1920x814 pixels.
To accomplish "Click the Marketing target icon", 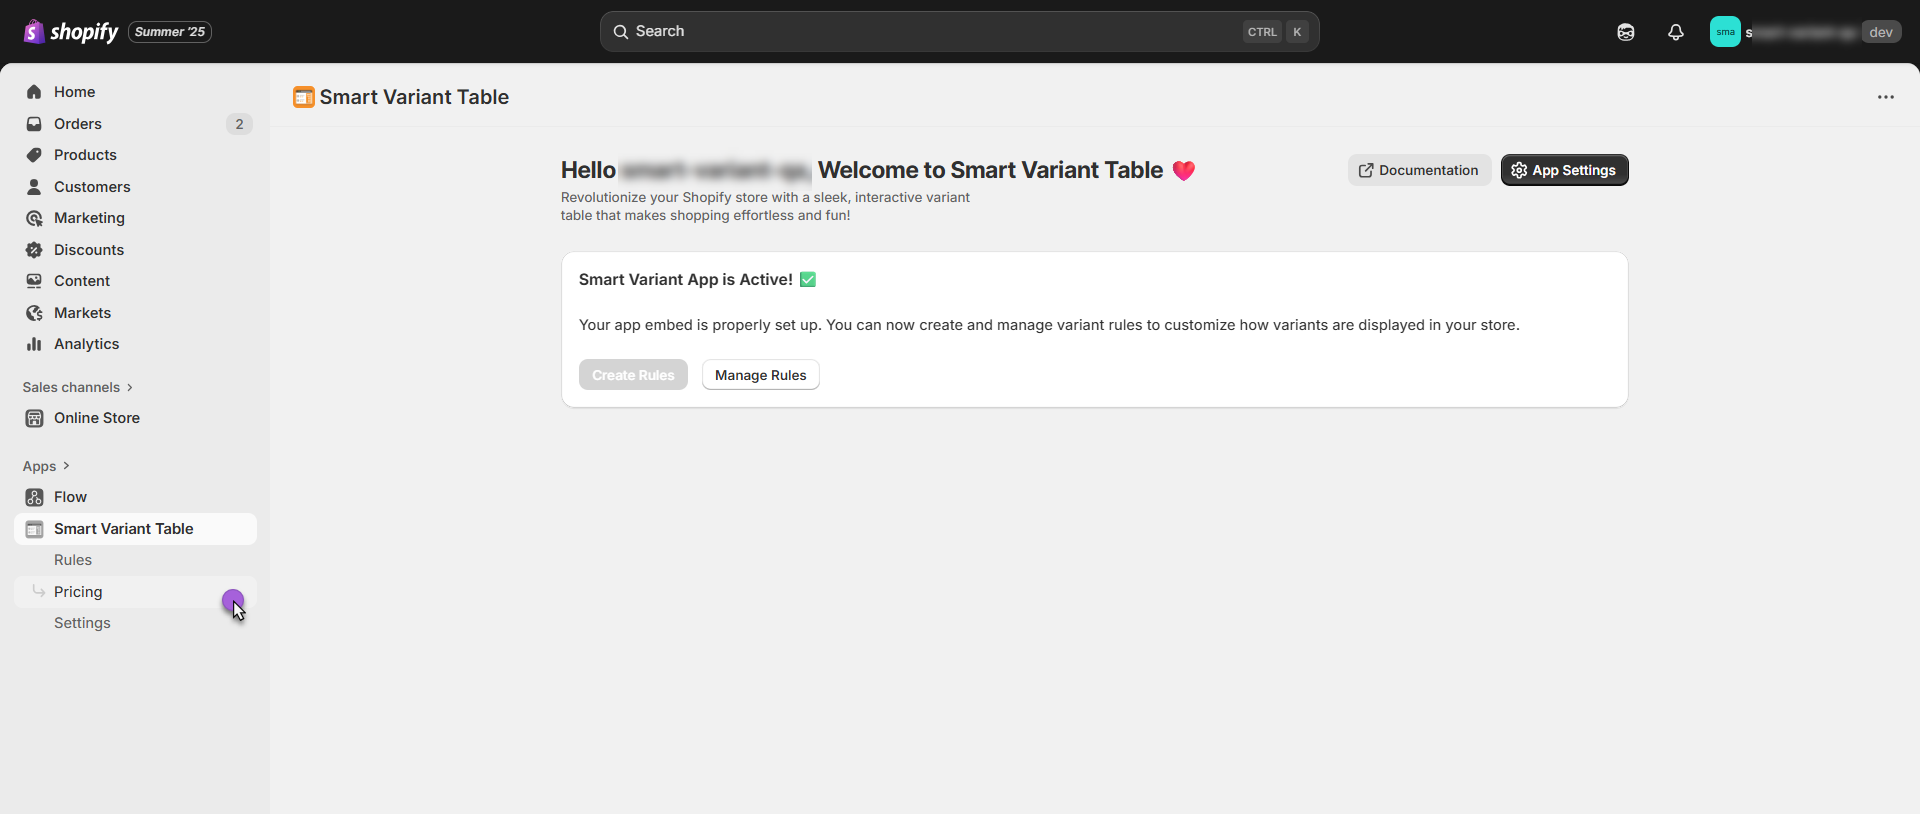I will 34,218.
